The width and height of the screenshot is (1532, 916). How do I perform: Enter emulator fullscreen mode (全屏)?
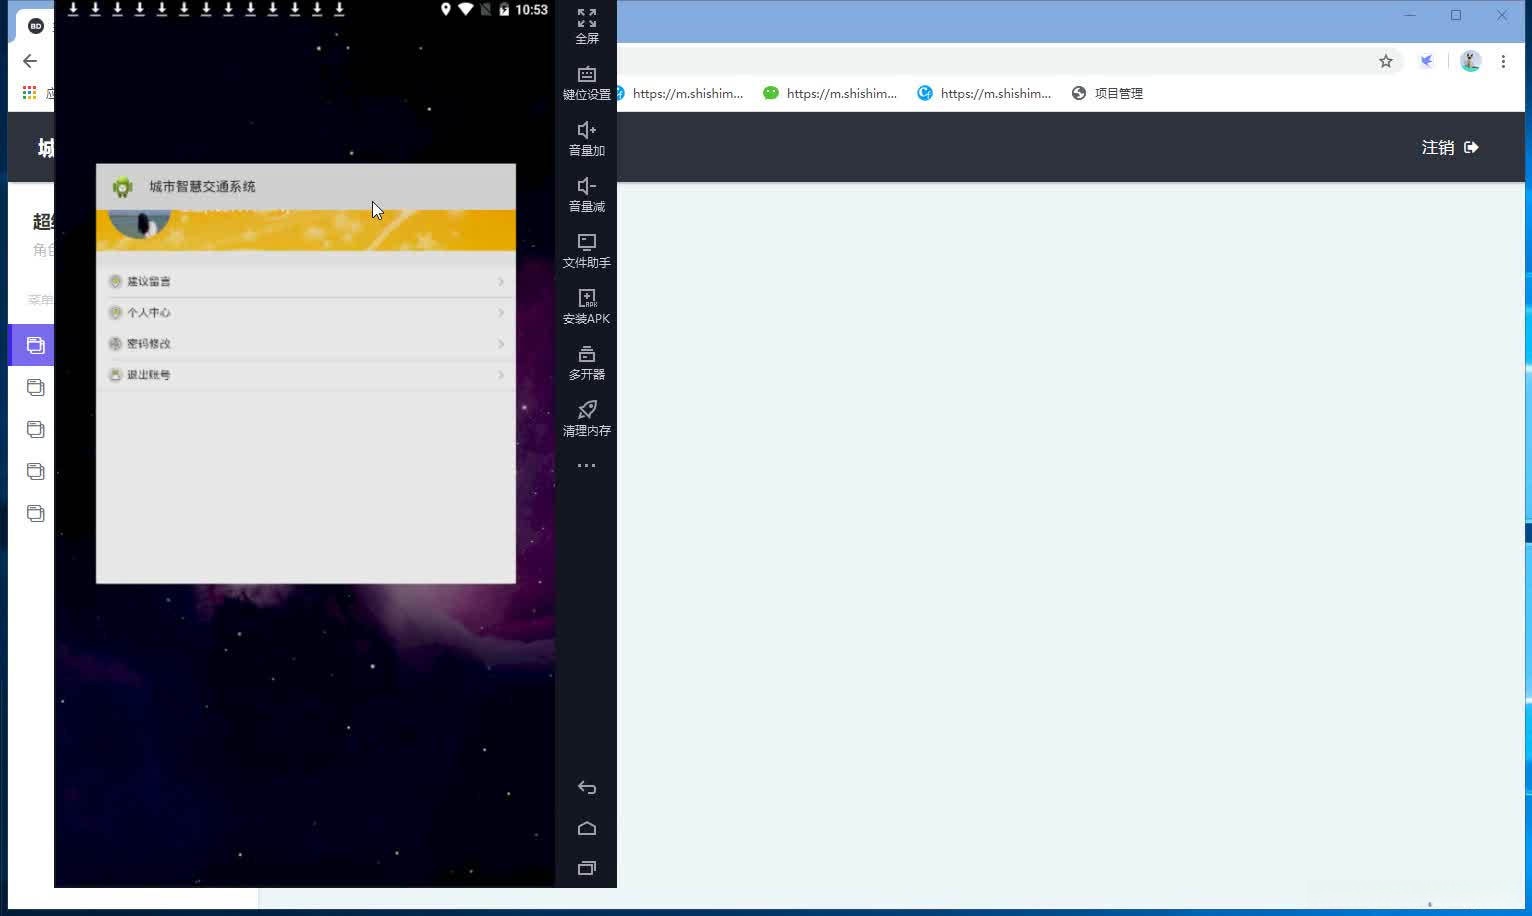click(x=587, y=27)
